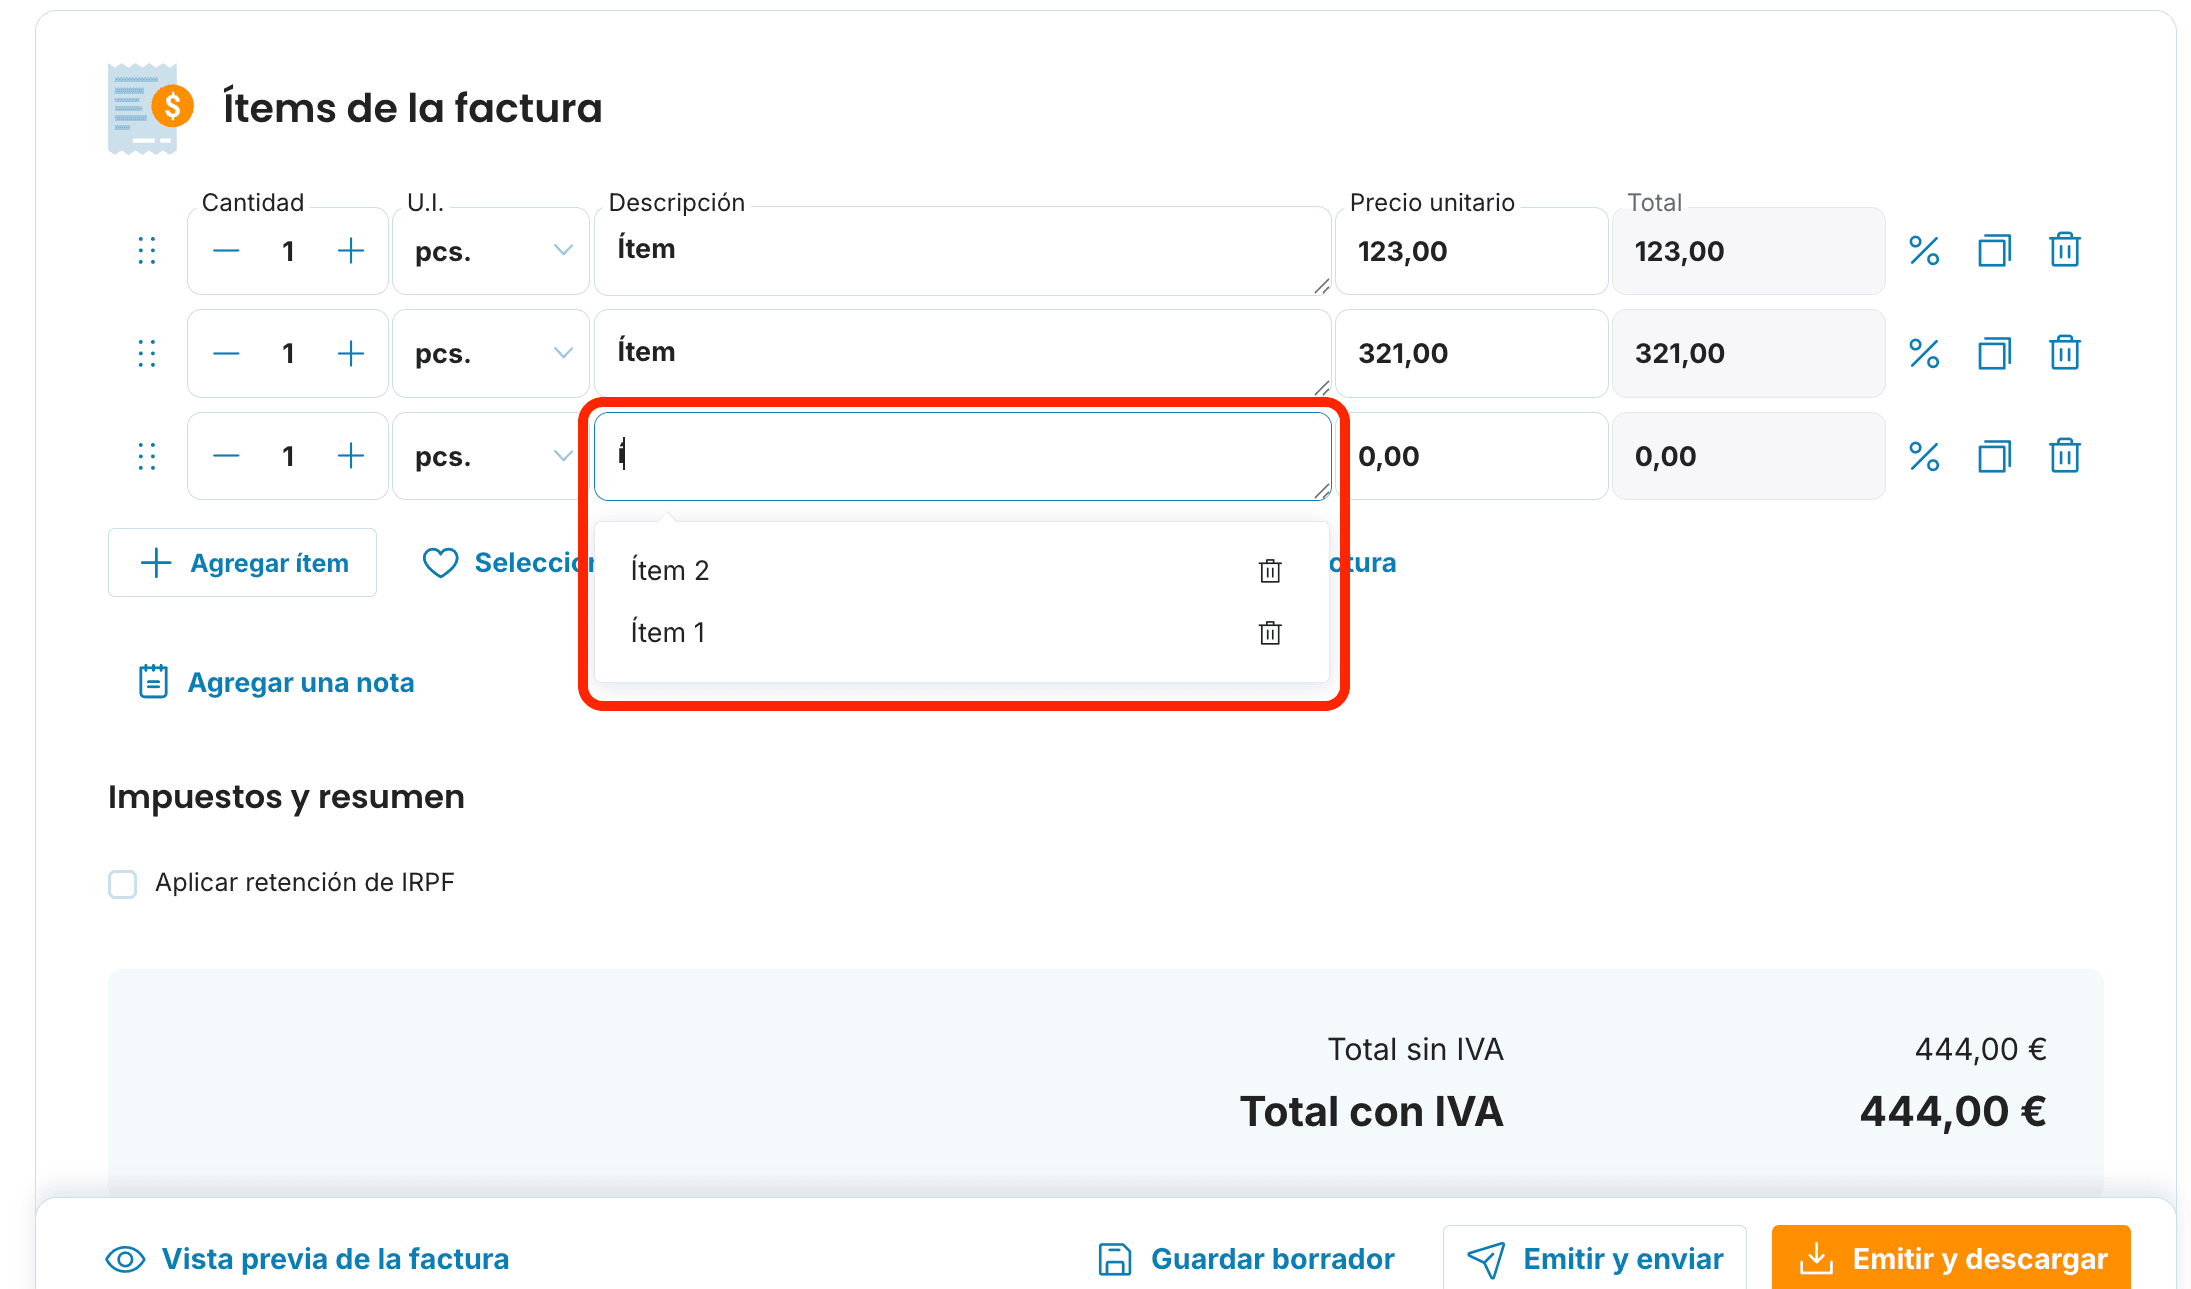The height and width of the screenshot is (1289, 2191).
Task: Decrease quantity in the 123,00 row
Action: [226, 251]
